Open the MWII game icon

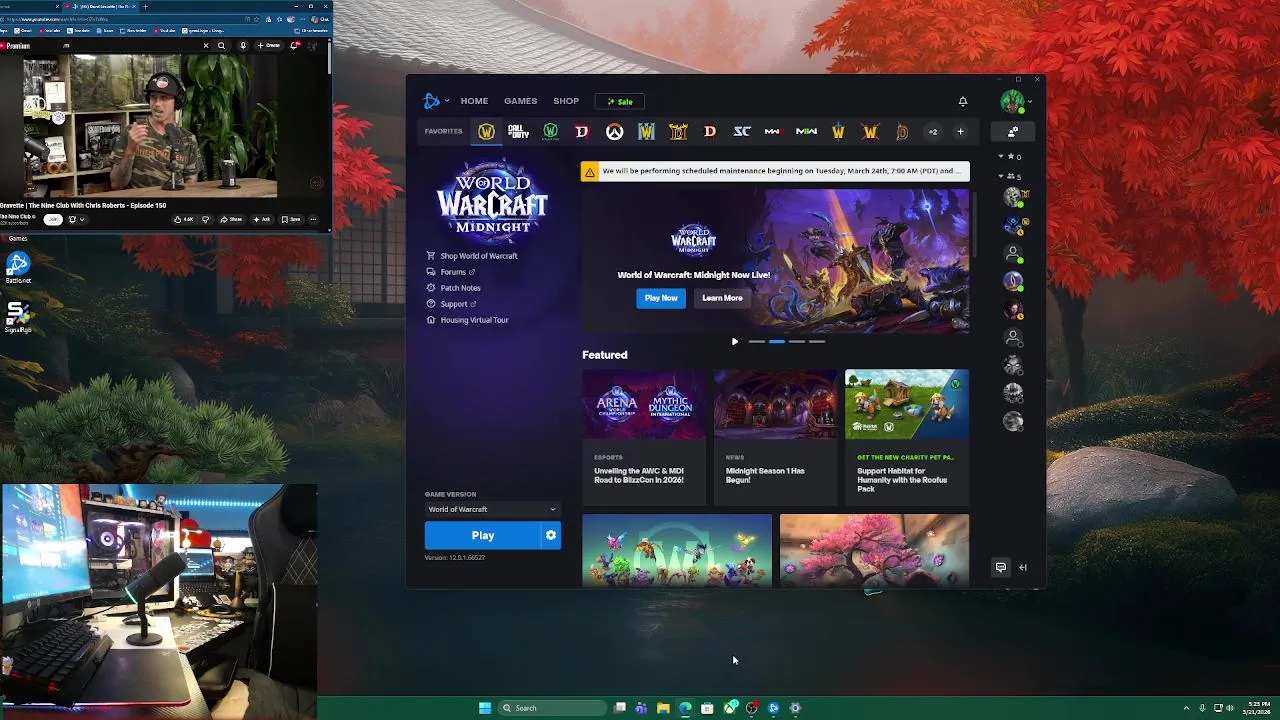[x=806, y=132]
